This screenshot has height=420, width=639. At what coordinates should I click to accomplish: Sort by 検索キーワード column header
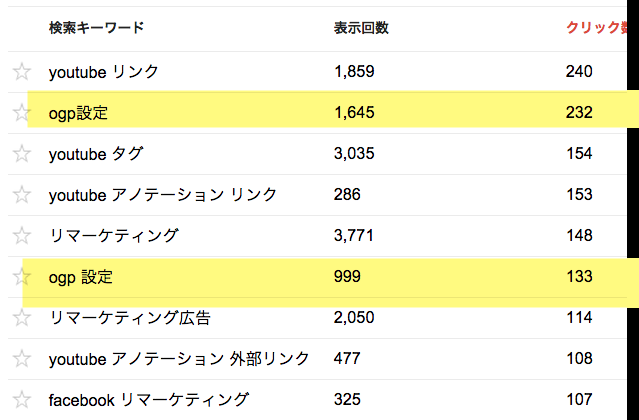point(96,28)
